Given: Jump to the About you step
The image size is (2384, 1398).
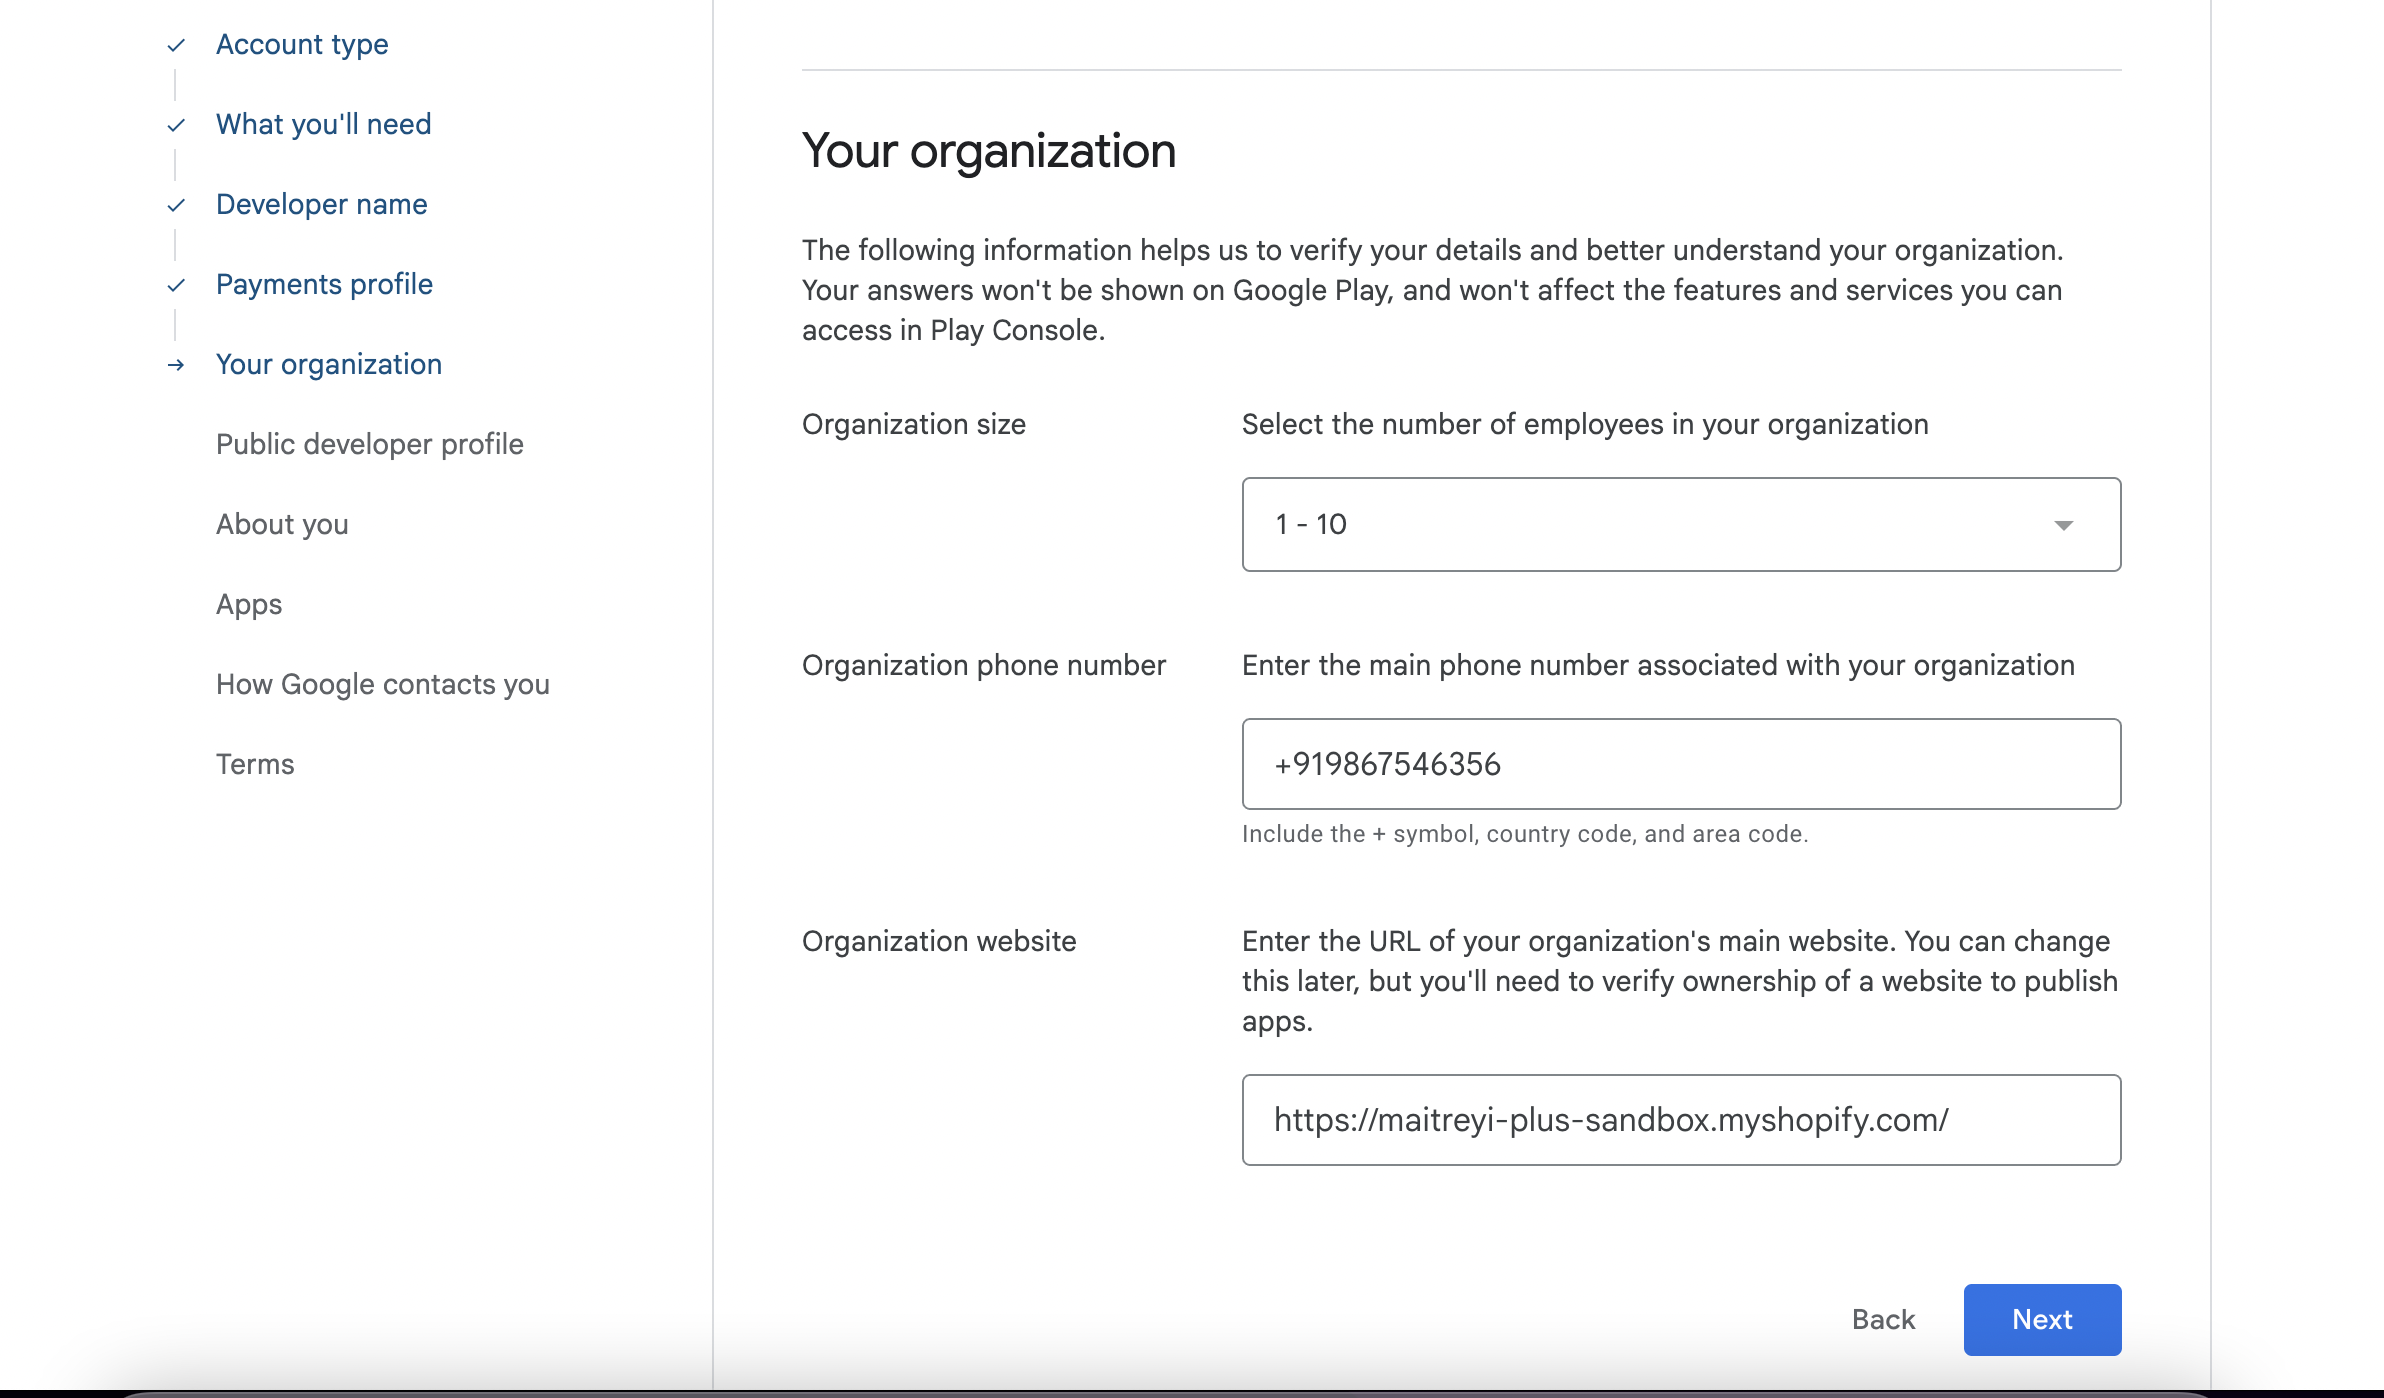Looking at the screenshot, I should click(282, 524).
